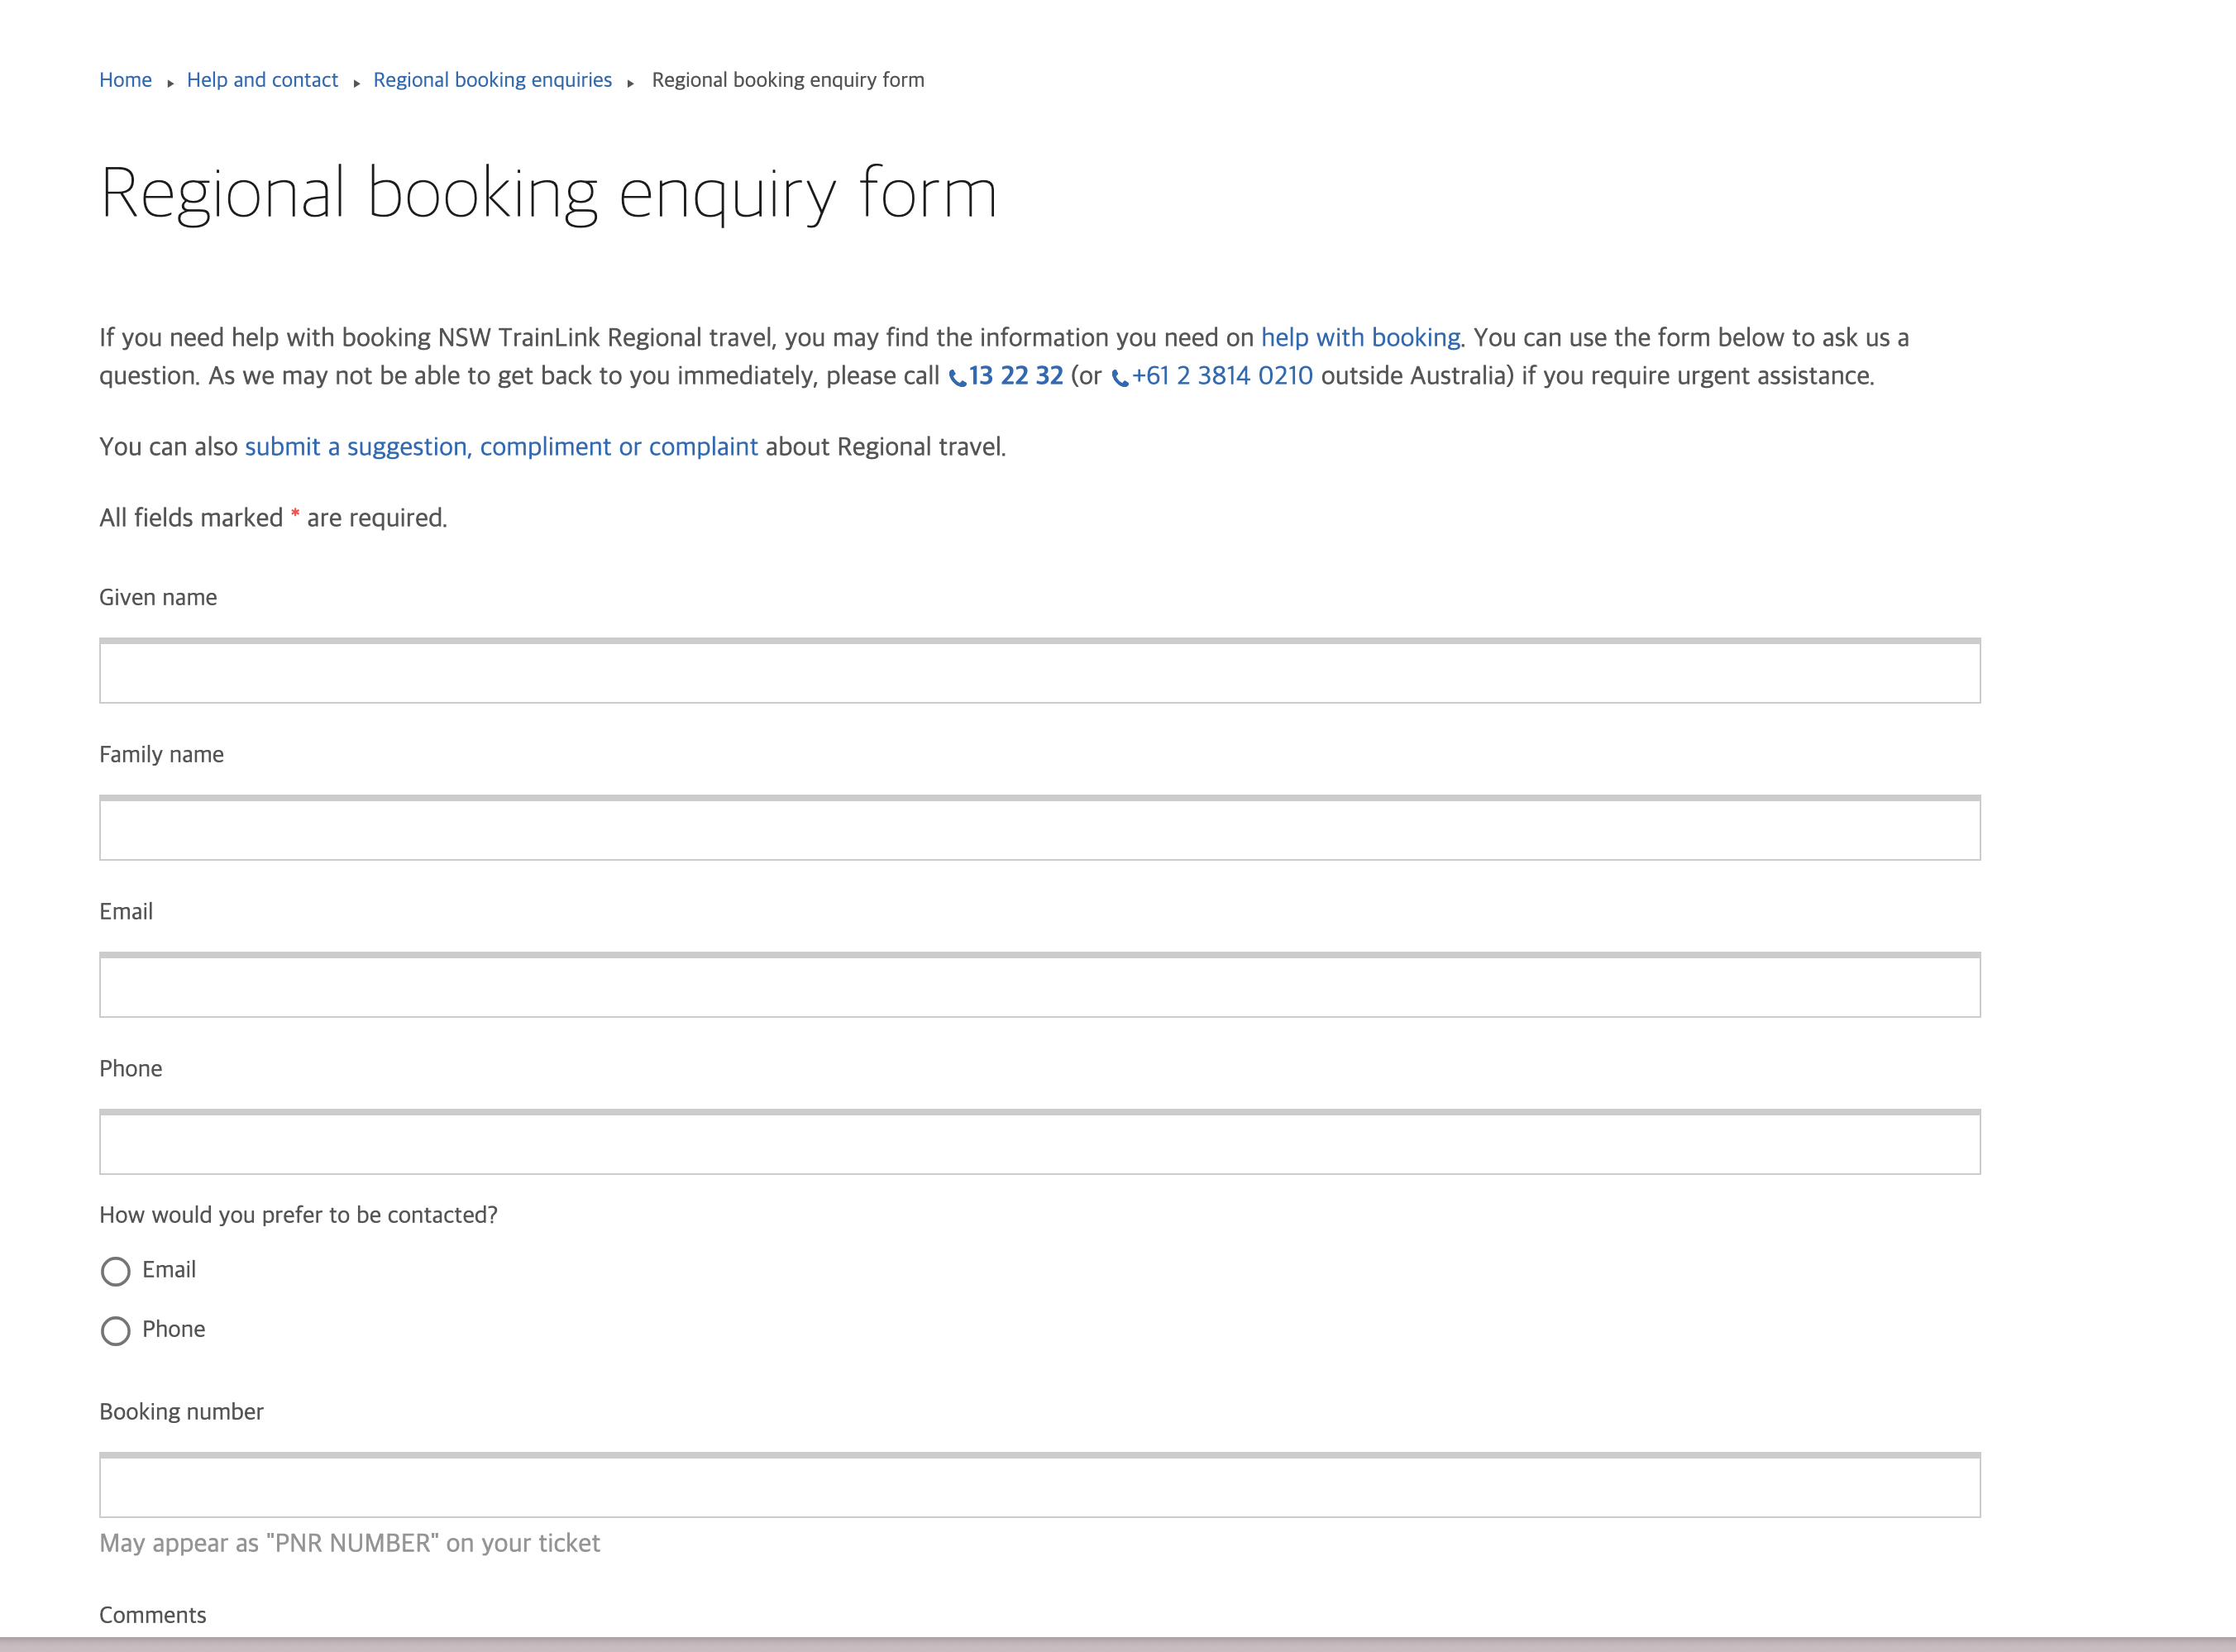
Task: Go to Home breadcrumb link
Action: [125, 80]
